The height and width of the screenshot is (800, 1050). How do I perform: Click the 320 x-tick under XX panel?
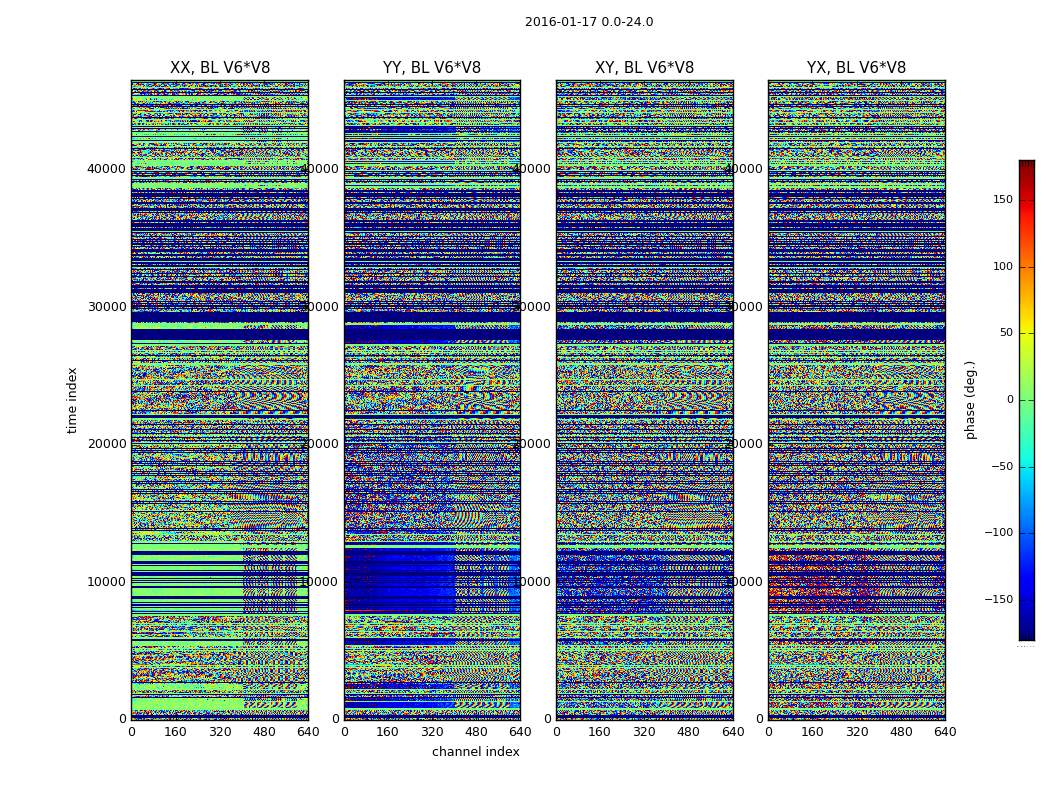click(220, 732)
